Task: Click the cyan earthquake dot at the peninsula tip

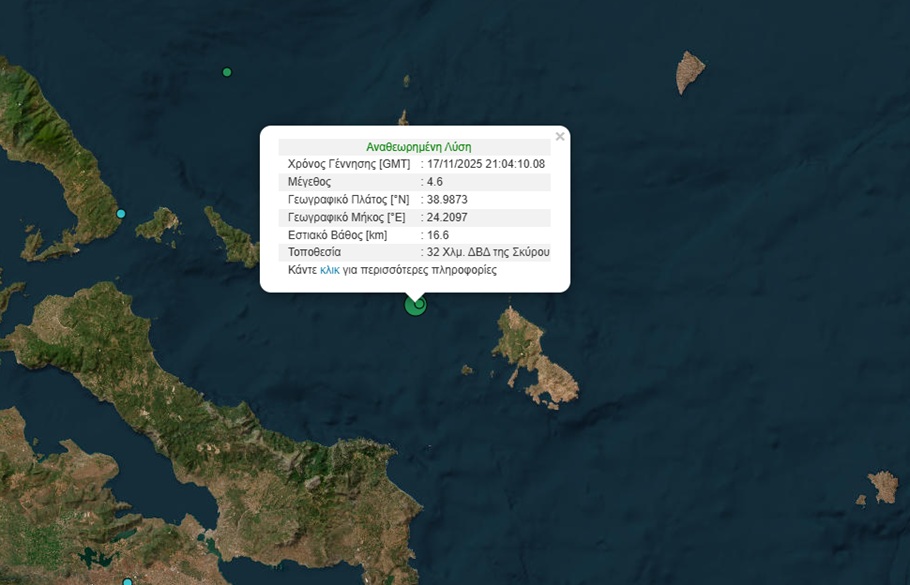Action: coord(121,214)
